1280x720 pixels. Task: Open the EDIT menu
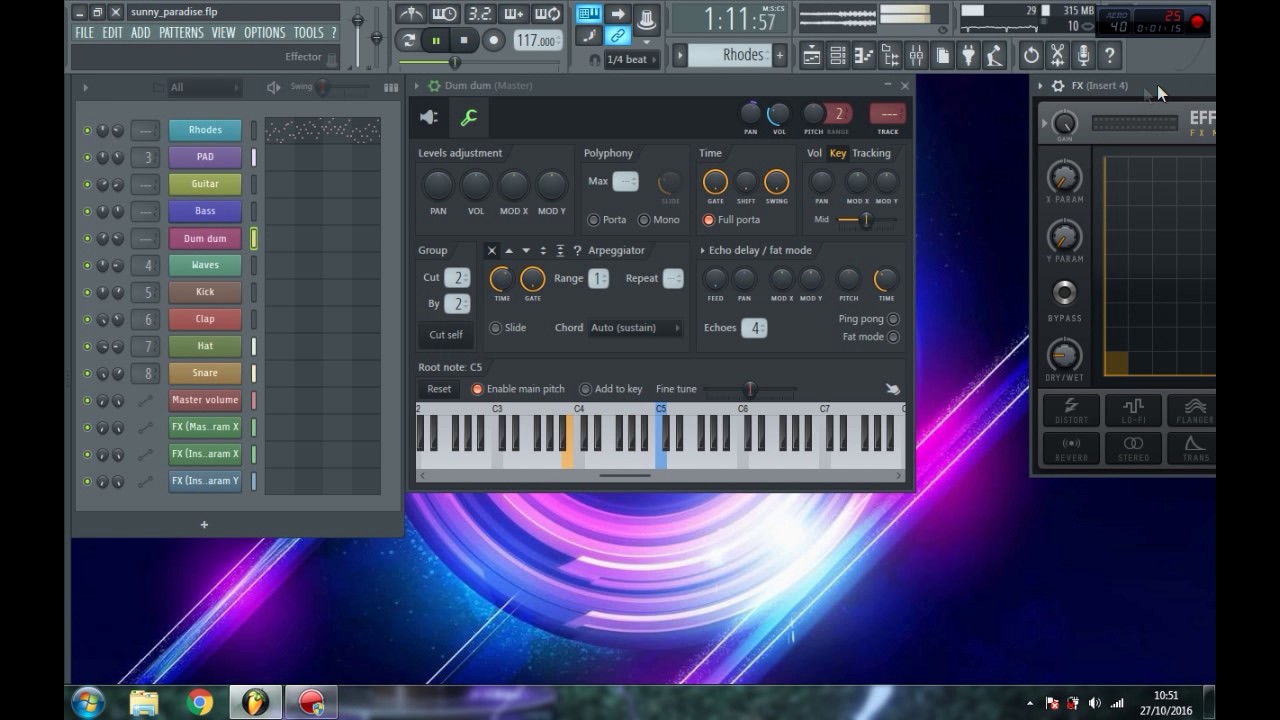[x=113, y=33]
